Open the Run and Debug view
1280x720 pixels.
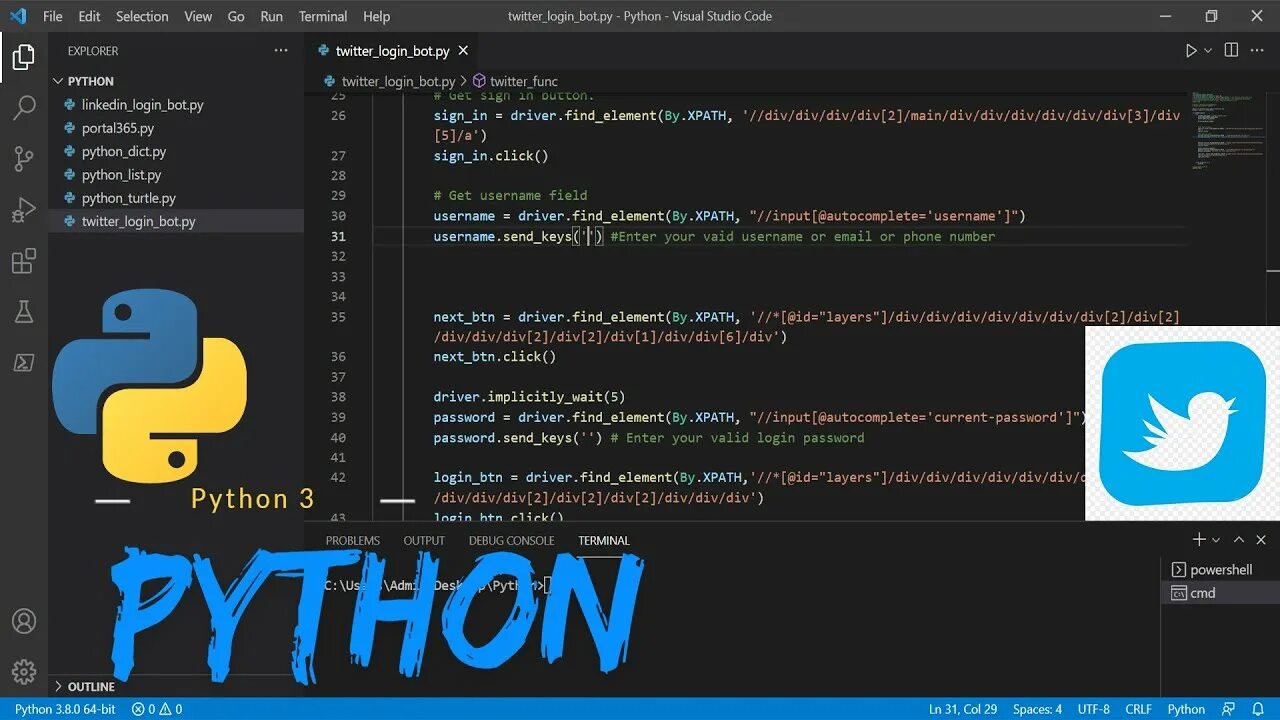[x=23, y=210]
